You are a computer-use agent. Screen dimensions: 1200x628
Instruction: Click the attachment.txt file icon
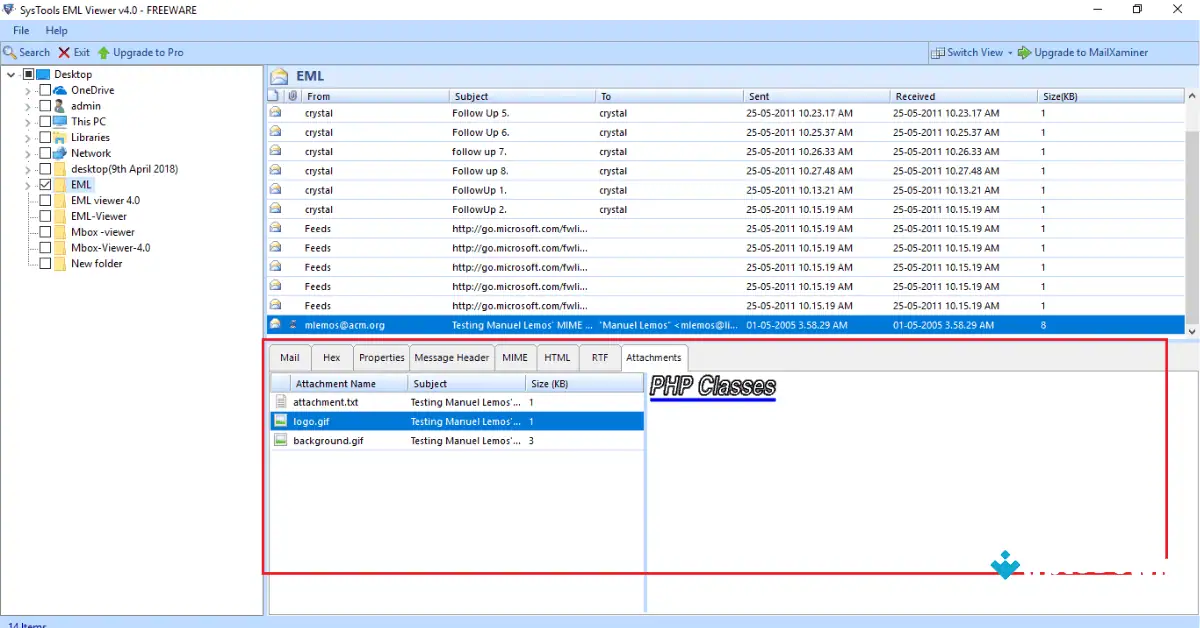click(x=282, y=402)
